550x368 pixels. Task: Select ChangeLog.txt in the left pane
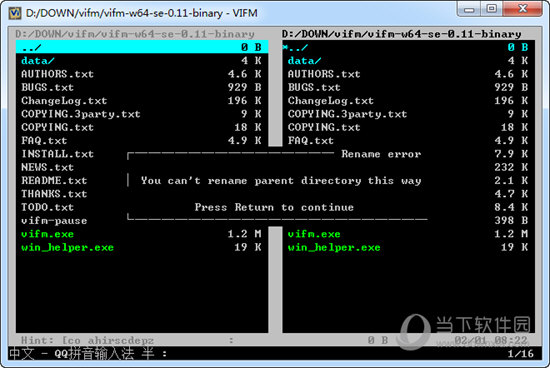pyautogui.click(x=64, y=101)
